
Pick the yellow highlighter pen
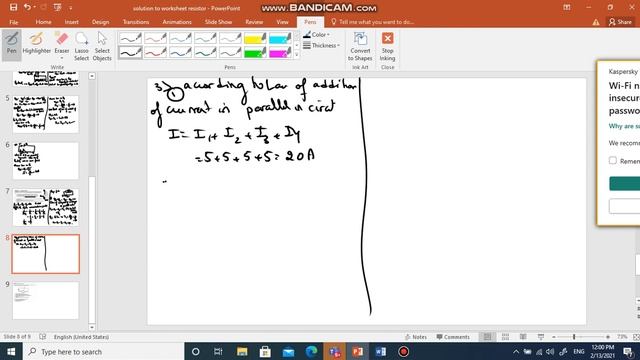pos(255,38)
